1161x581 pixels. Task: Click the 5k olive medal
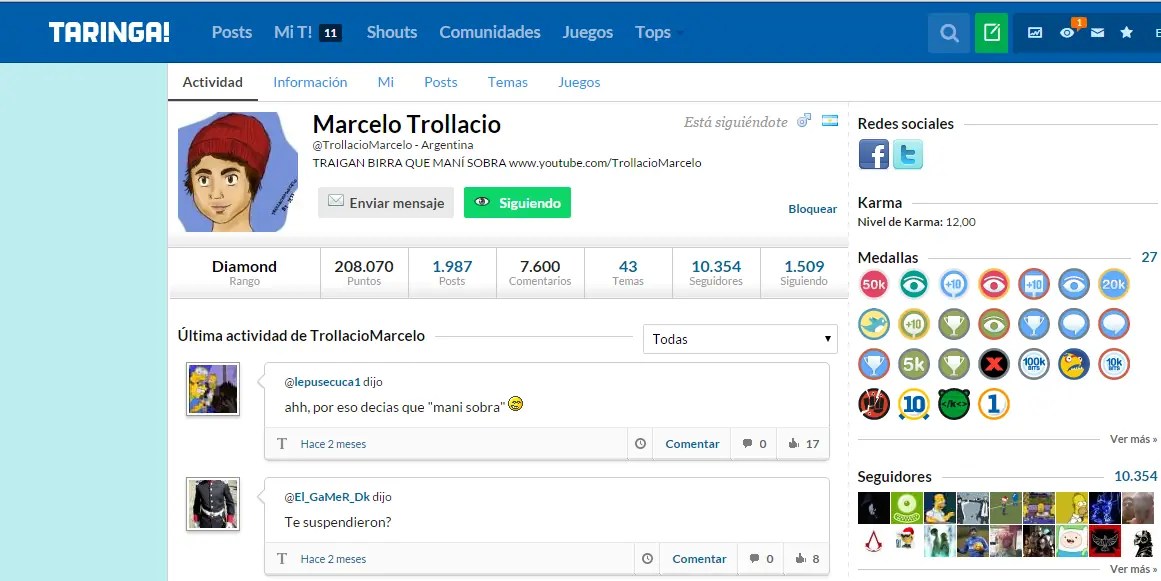tap(914, 364)
